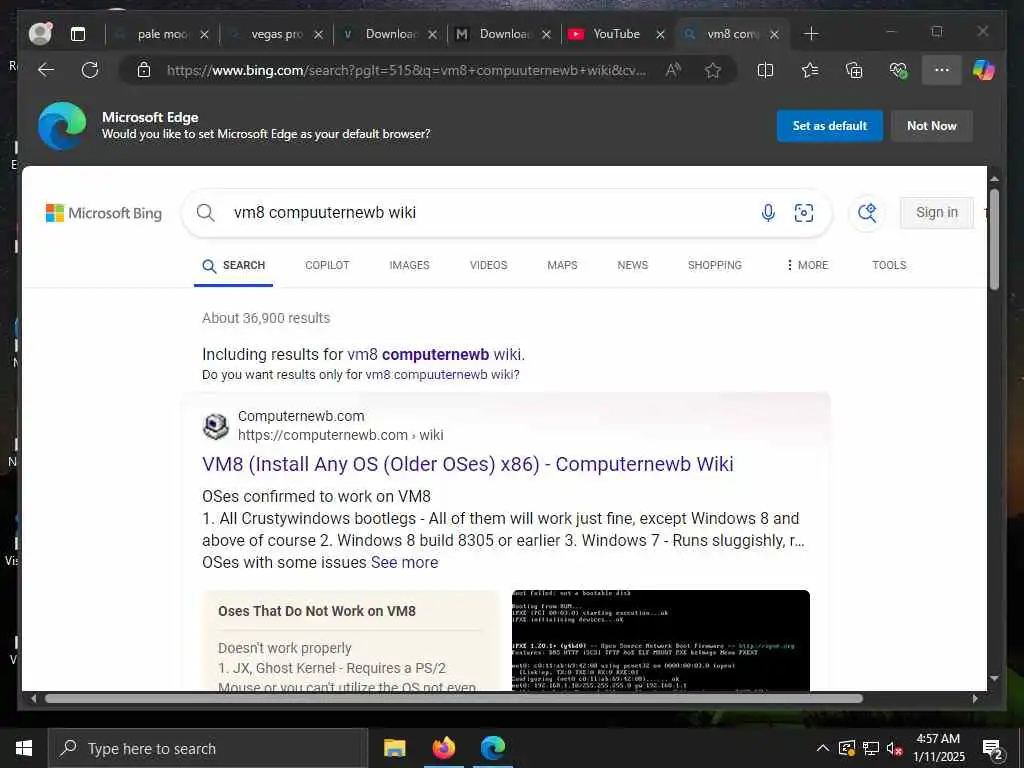Close the vm8 search tab
This screenshot has height=768, width=1024.
click(774, 34)
